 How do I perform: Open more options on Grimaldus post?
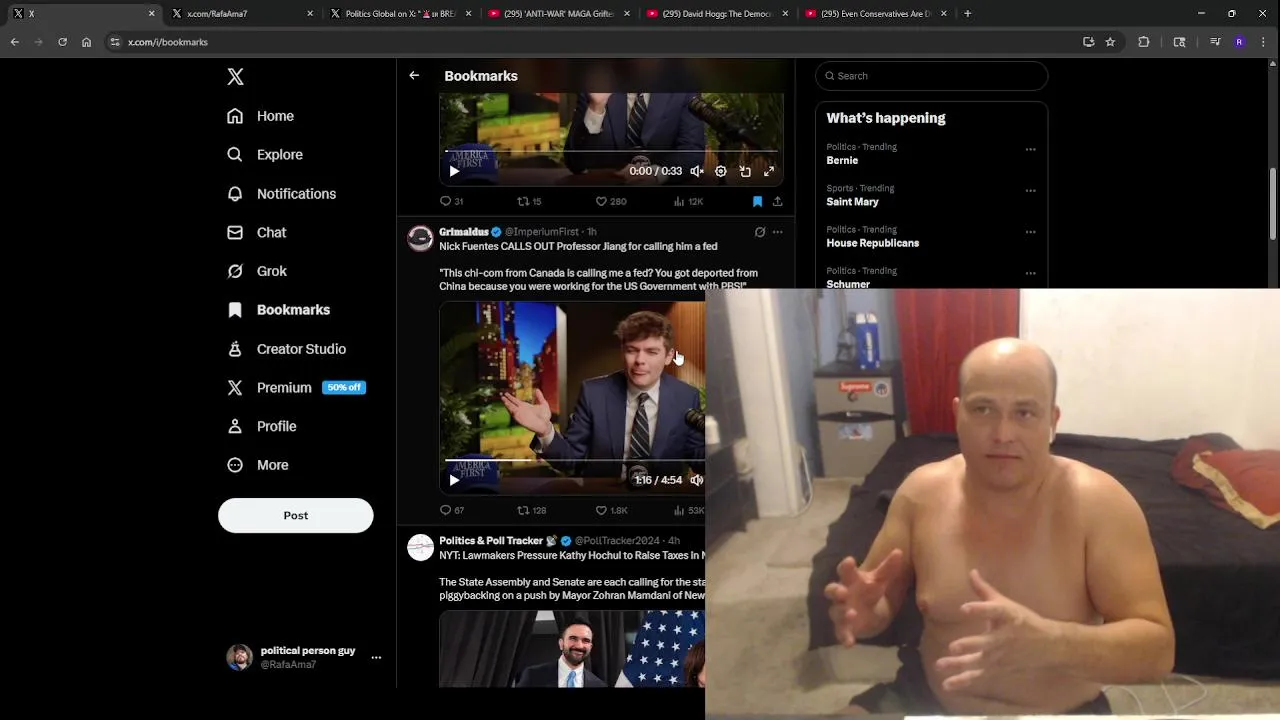coord(777,232)
